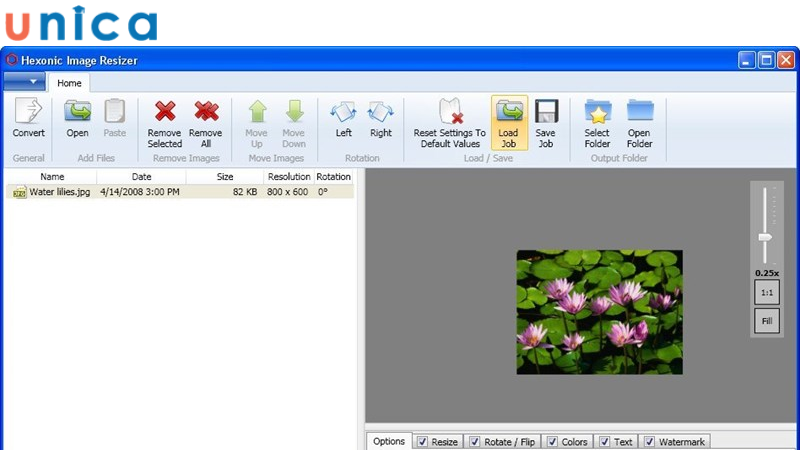Maximize the Hexonic Image Resizer window

[x=766, y=60]
